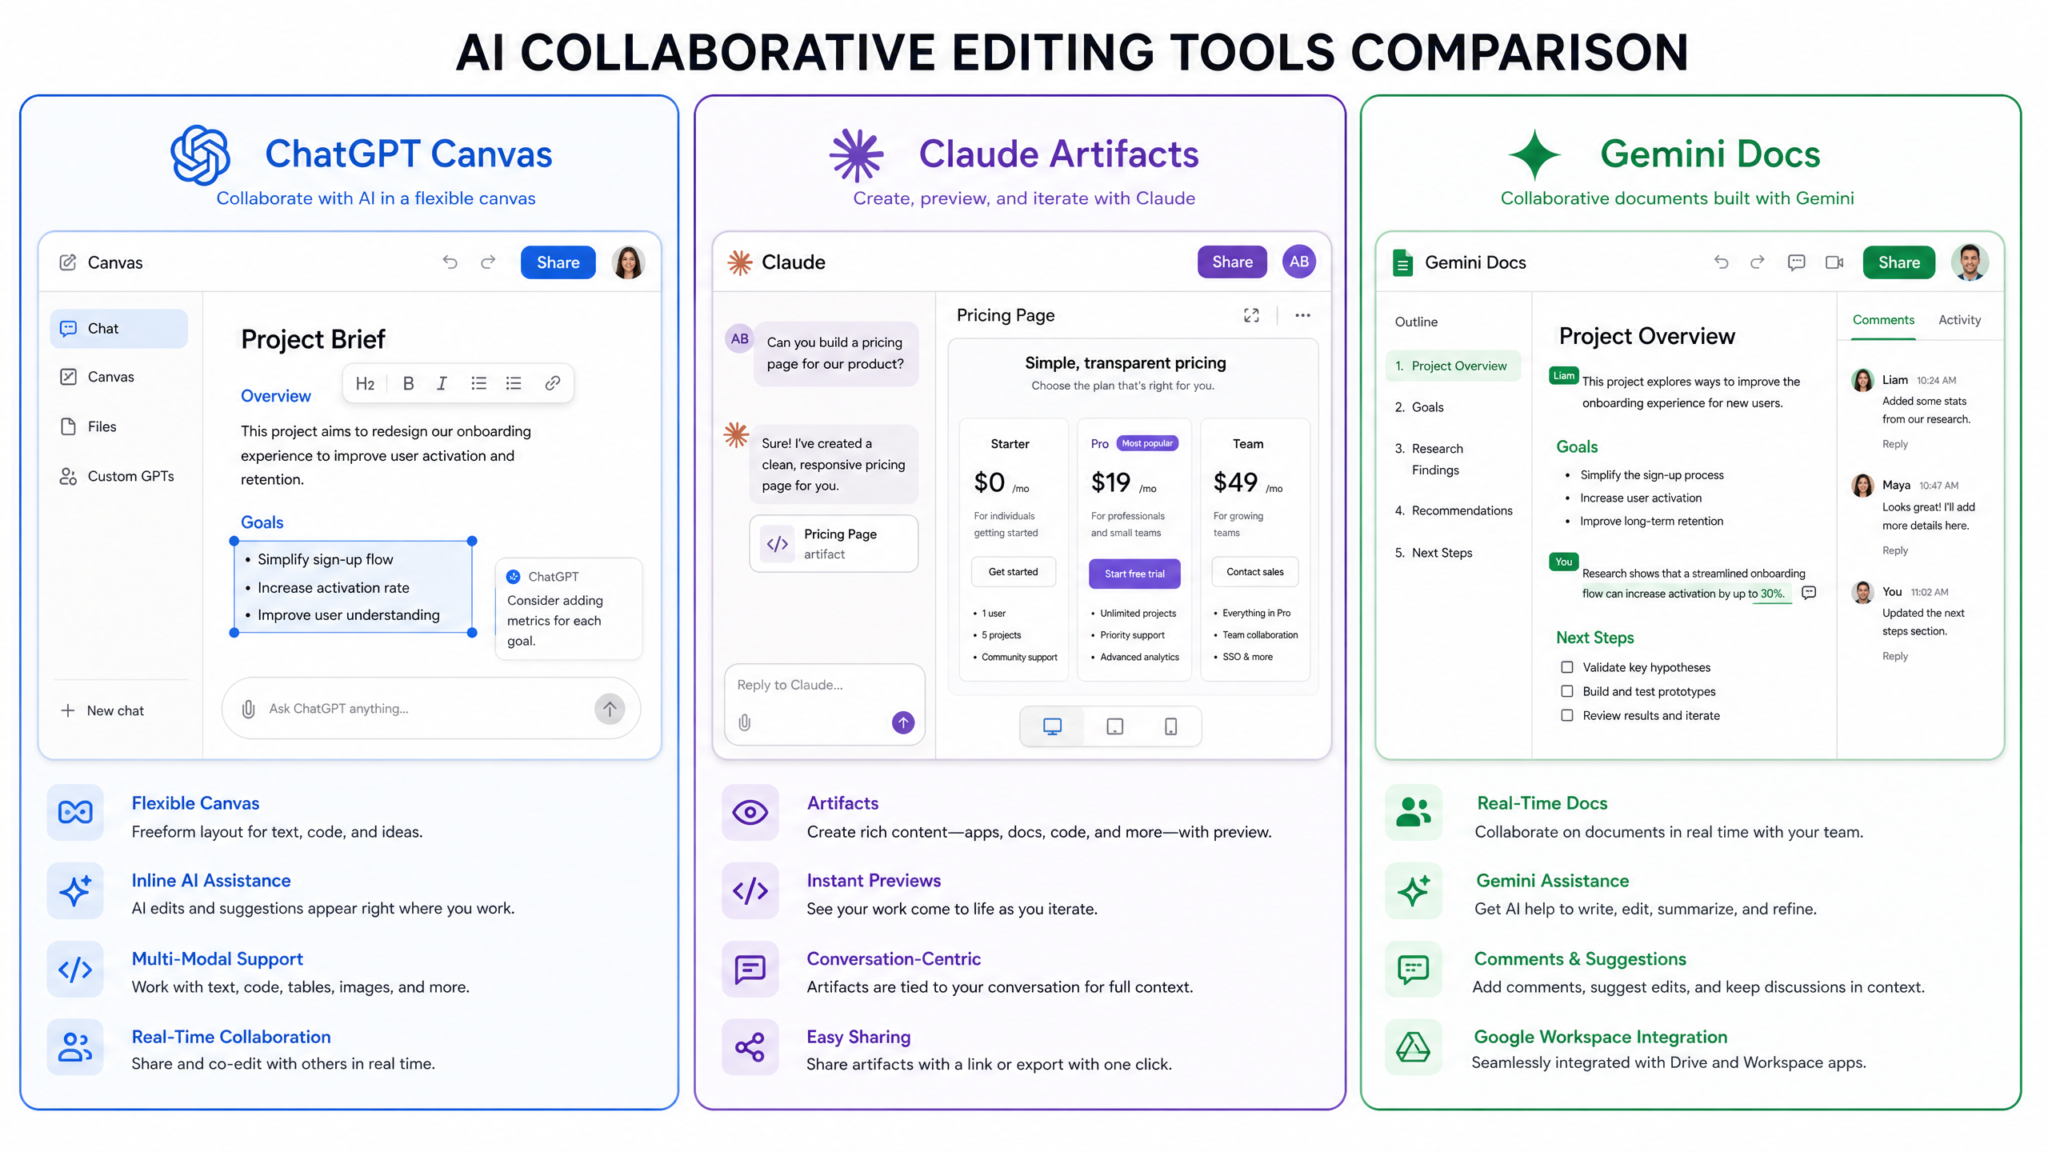Click the ChatGPT suggestion comment card
Screen dimensions: 2048x1152
[x=568, y=608]
